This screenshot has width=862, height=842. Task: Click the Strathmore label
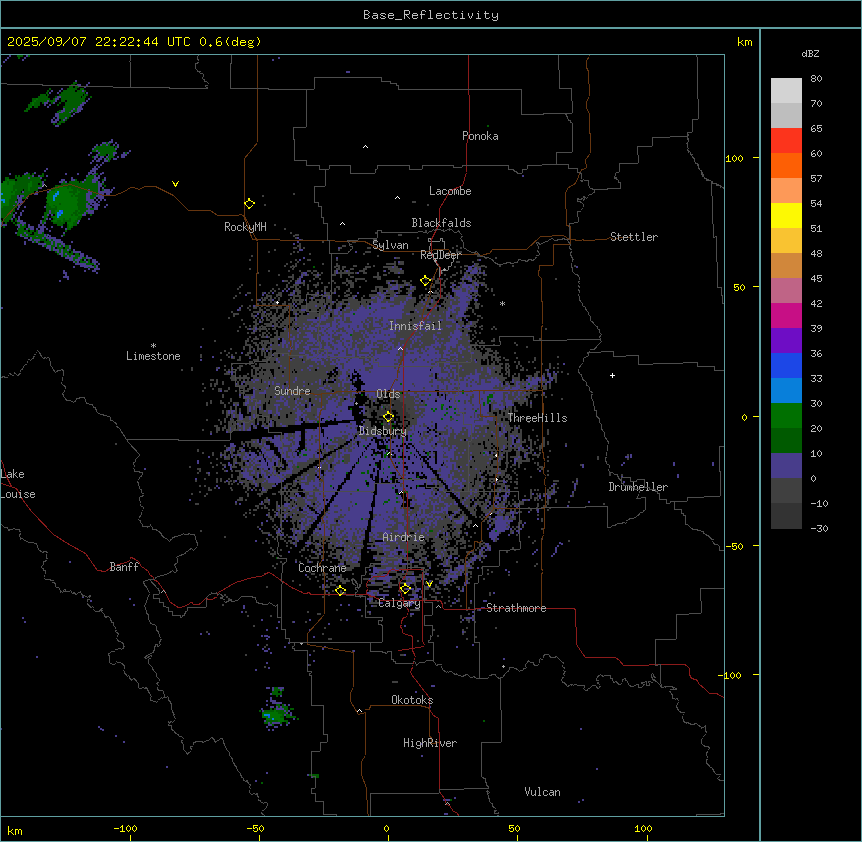click(516, 608)
